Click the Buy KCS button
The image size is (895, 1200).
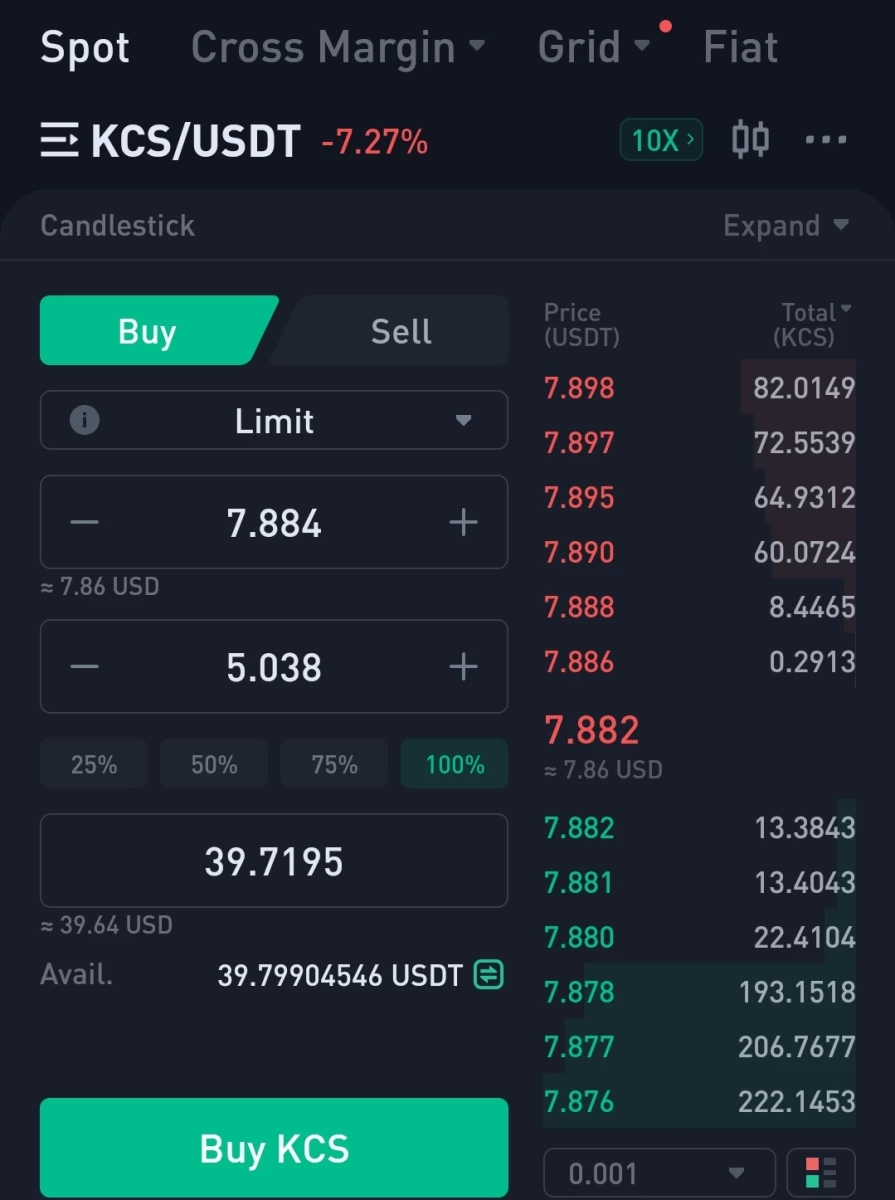click(x=274, y=1148)
